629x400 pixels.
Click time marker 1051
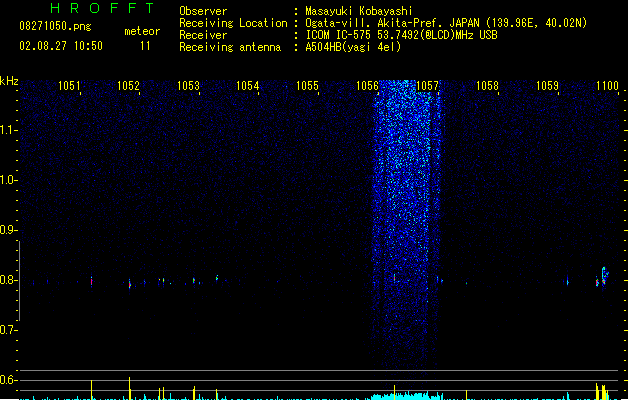coord(69,86)
